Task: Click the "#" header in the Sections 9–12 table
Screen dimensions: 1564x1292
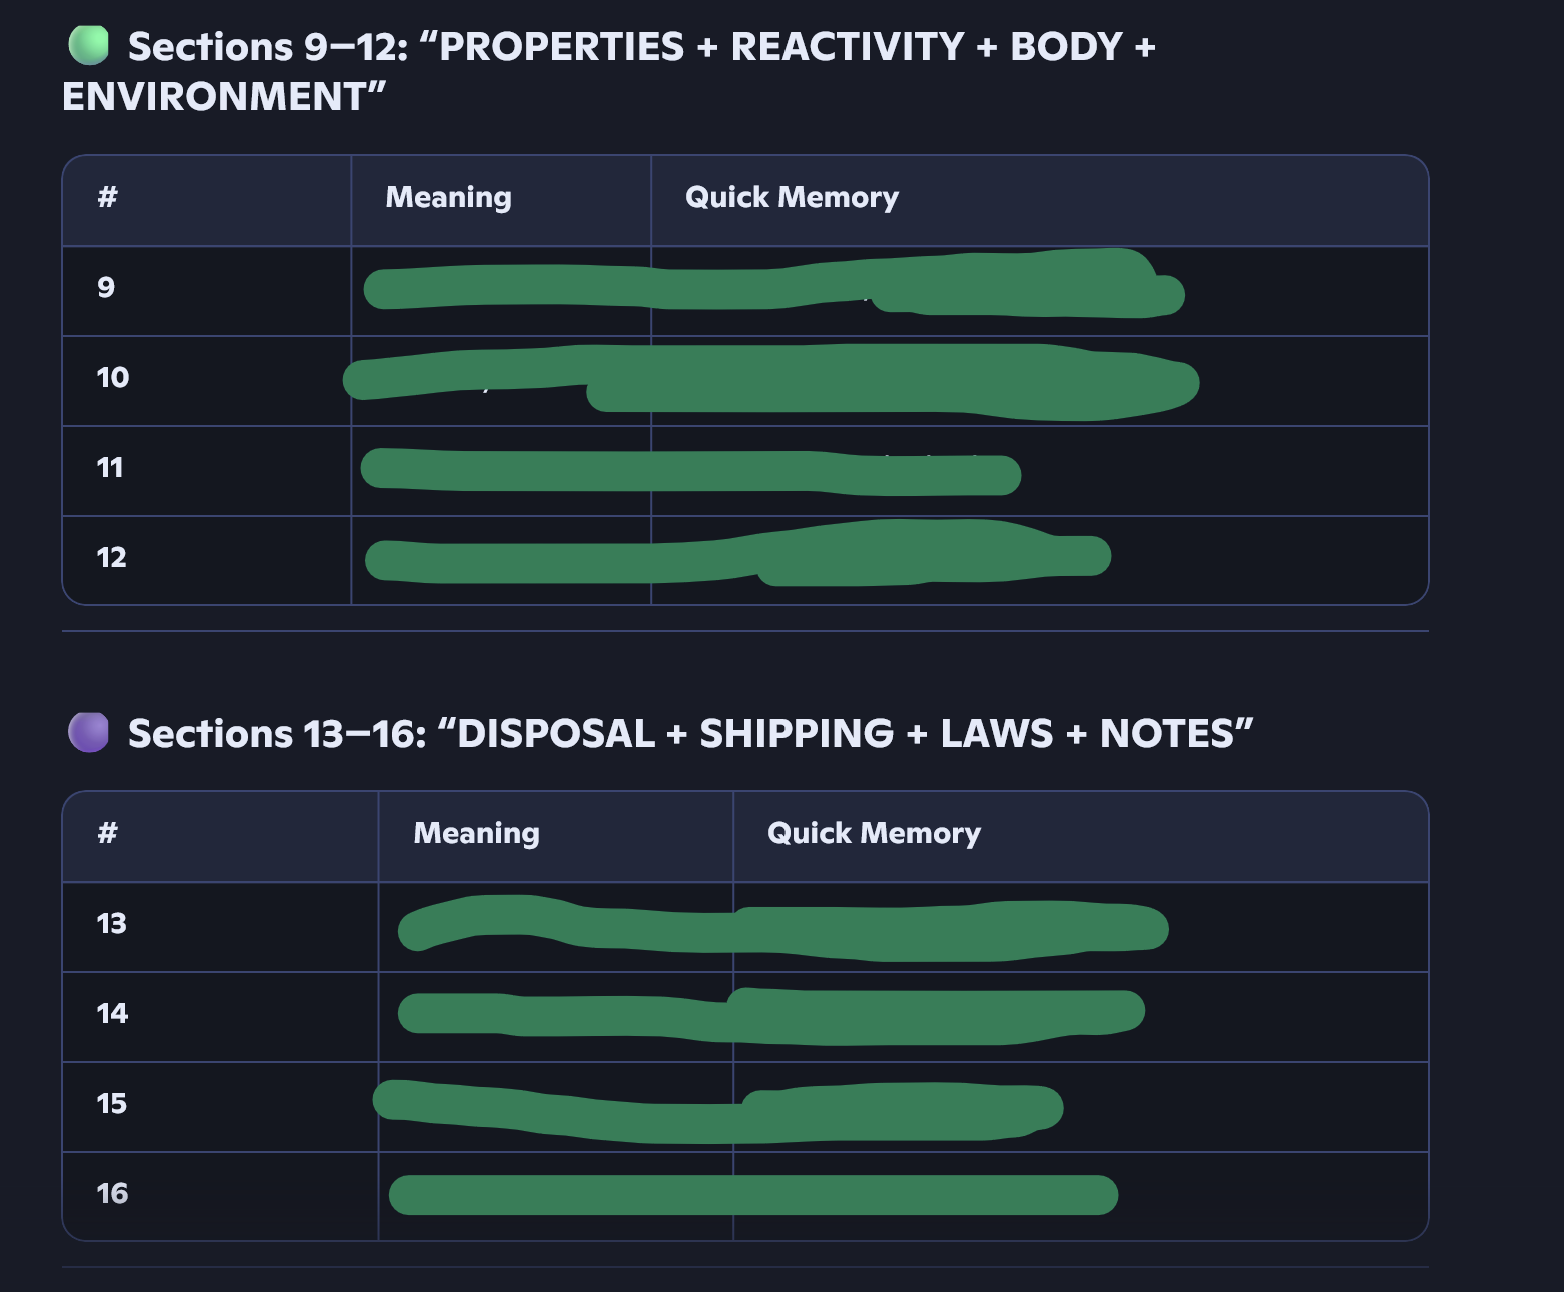Action: [107, 197]
